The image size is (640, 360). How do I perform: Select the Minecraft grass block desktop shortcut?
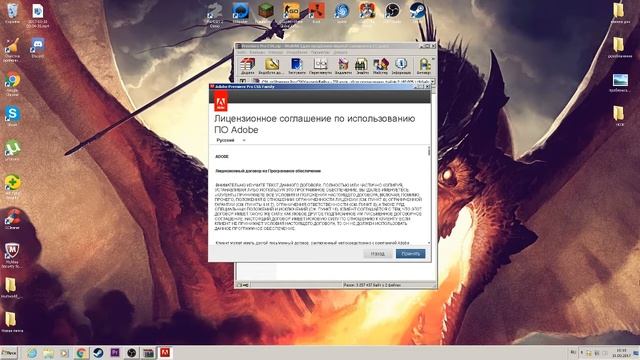point(265,12)
